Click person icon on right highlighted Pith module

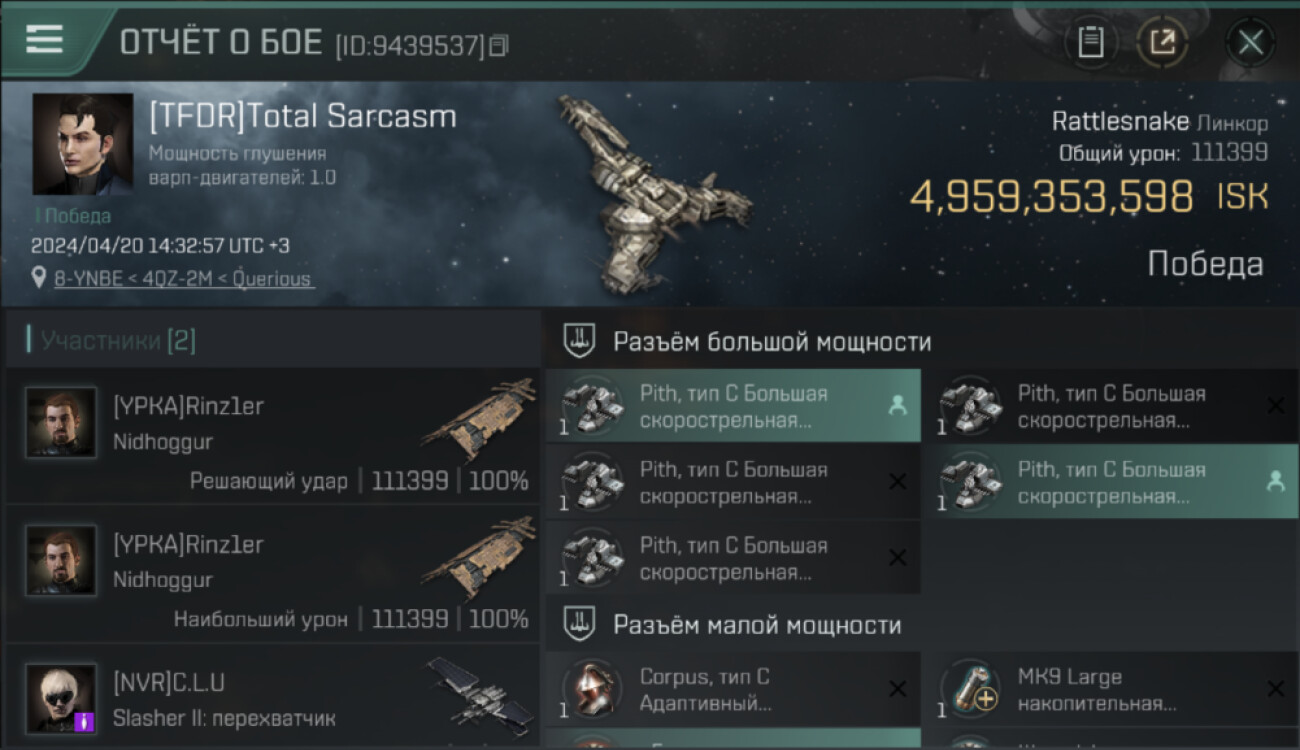pos(1276,481)
